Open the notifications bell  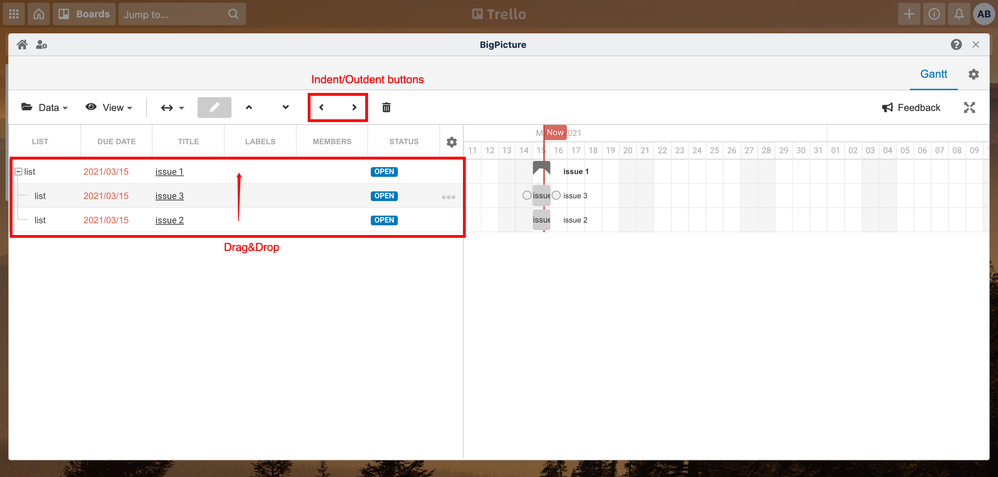point(959,14)
